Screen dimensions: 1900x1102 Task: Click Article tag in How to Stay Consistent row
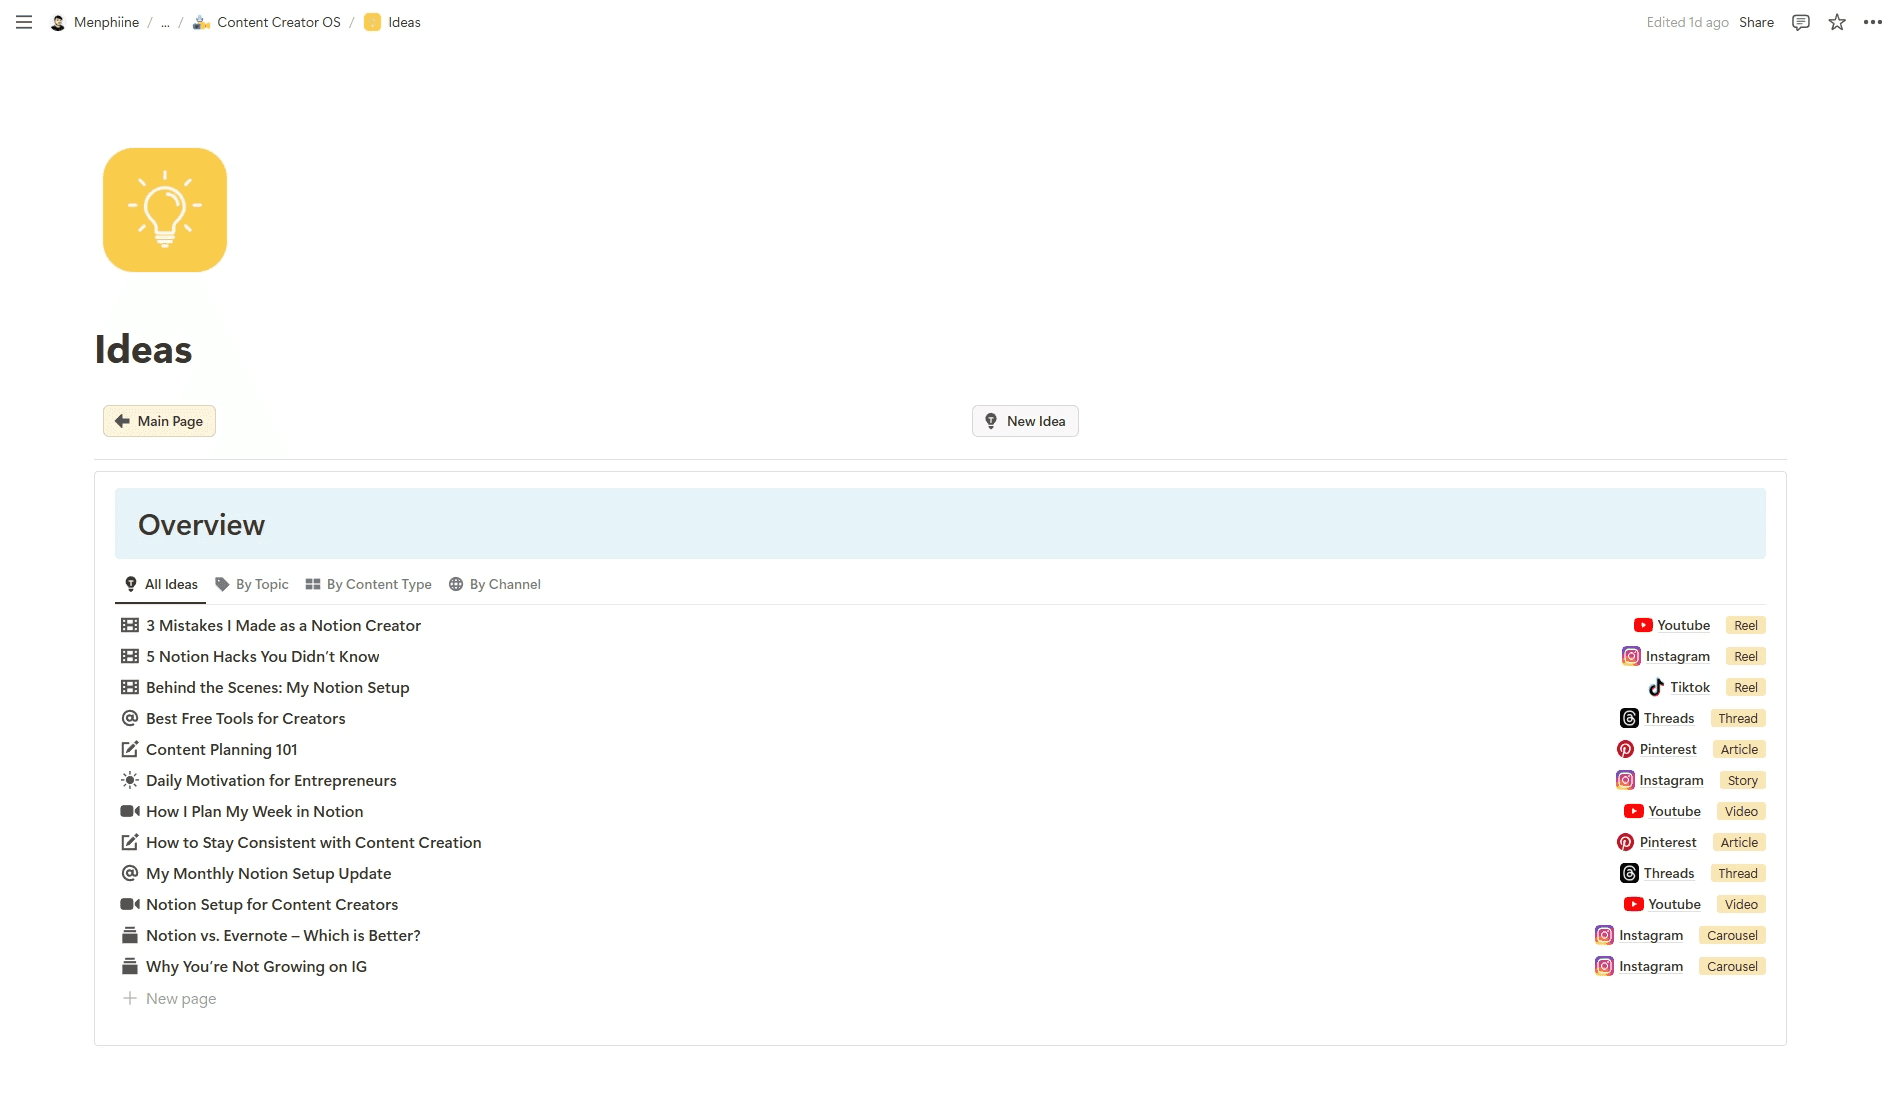(1739, 842)
